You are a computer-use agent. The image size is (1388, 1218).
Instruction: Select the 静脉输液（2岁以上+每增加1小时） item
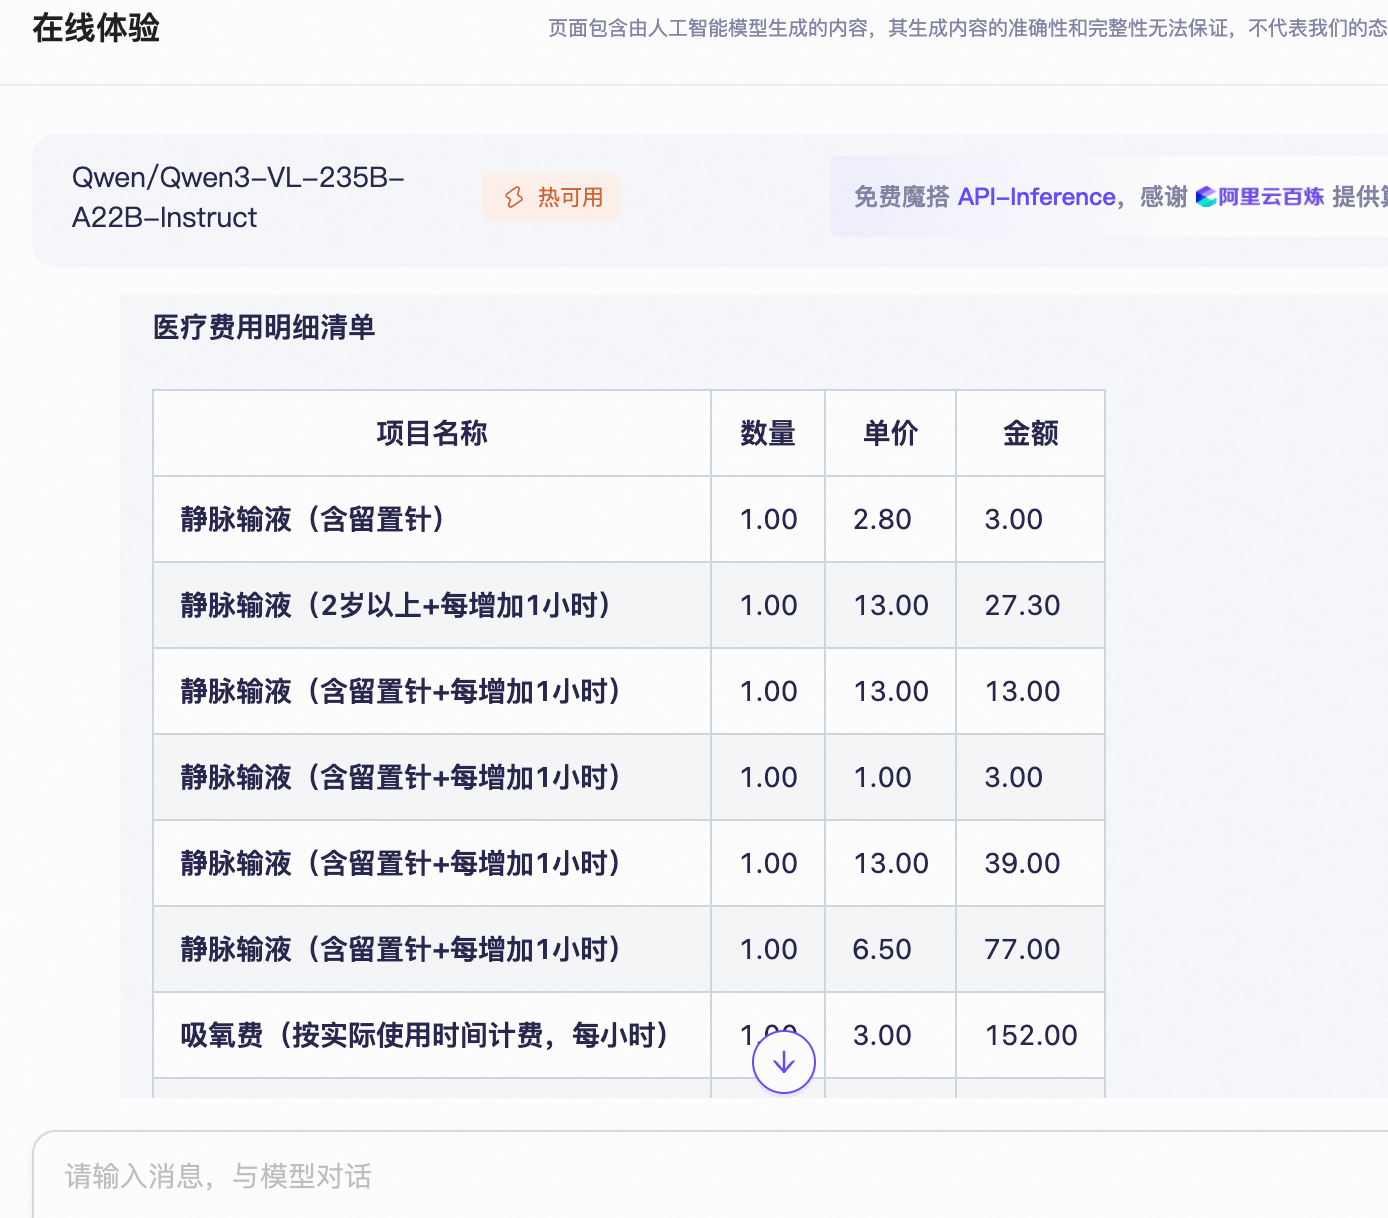[x=395, y=605]
